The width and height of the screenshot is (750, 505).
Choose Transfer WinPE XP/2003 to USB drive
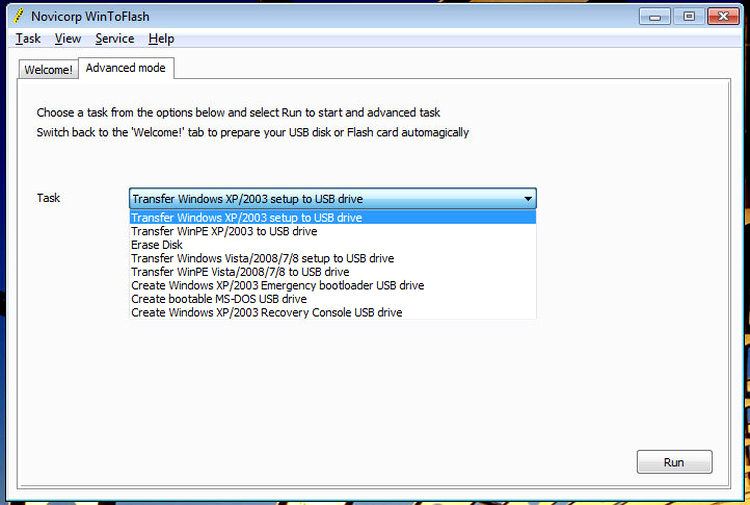coord(332,231)
